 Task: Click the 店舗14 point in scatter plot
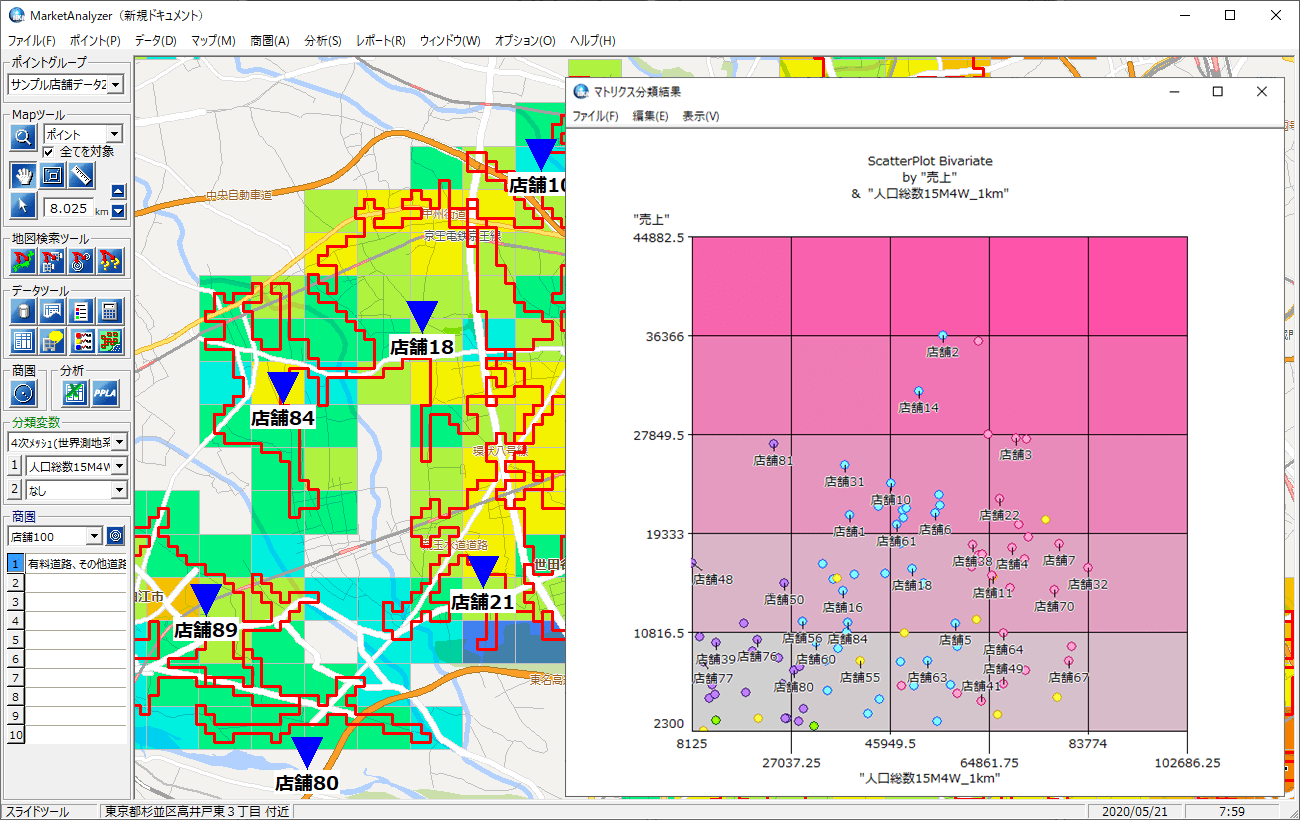pyautogui.click(x=918, y=392)
